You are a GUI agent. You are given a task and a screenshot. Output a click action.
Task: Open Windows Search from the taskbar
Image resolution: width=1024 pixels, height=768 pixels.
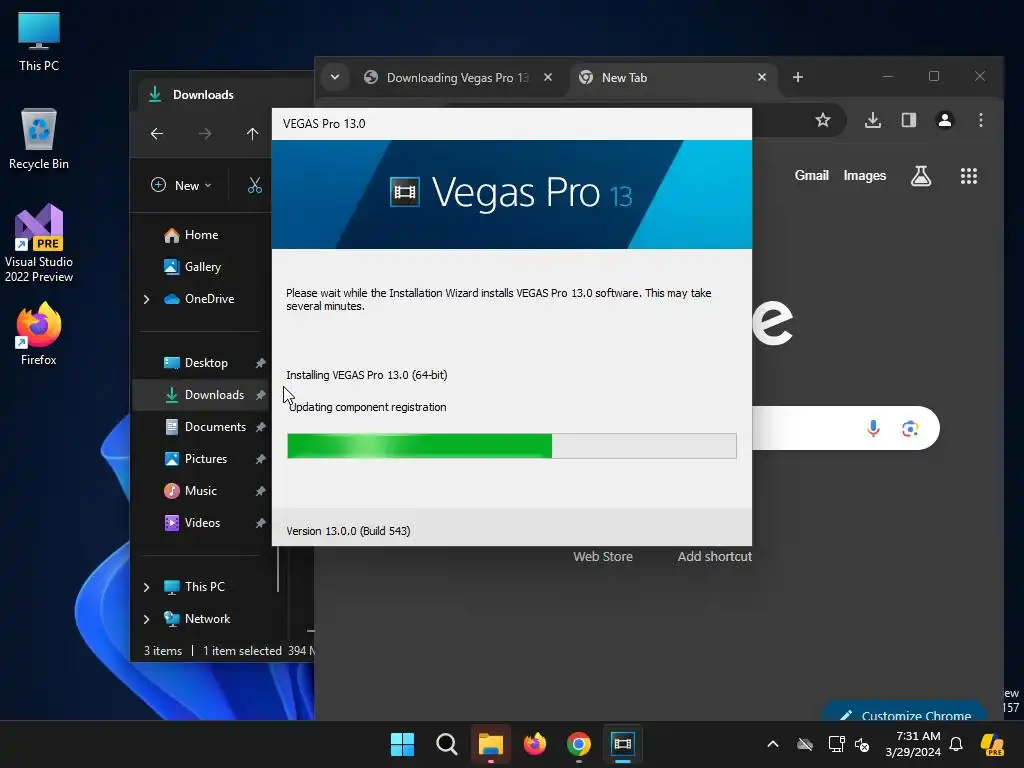(x=447, y=744)
